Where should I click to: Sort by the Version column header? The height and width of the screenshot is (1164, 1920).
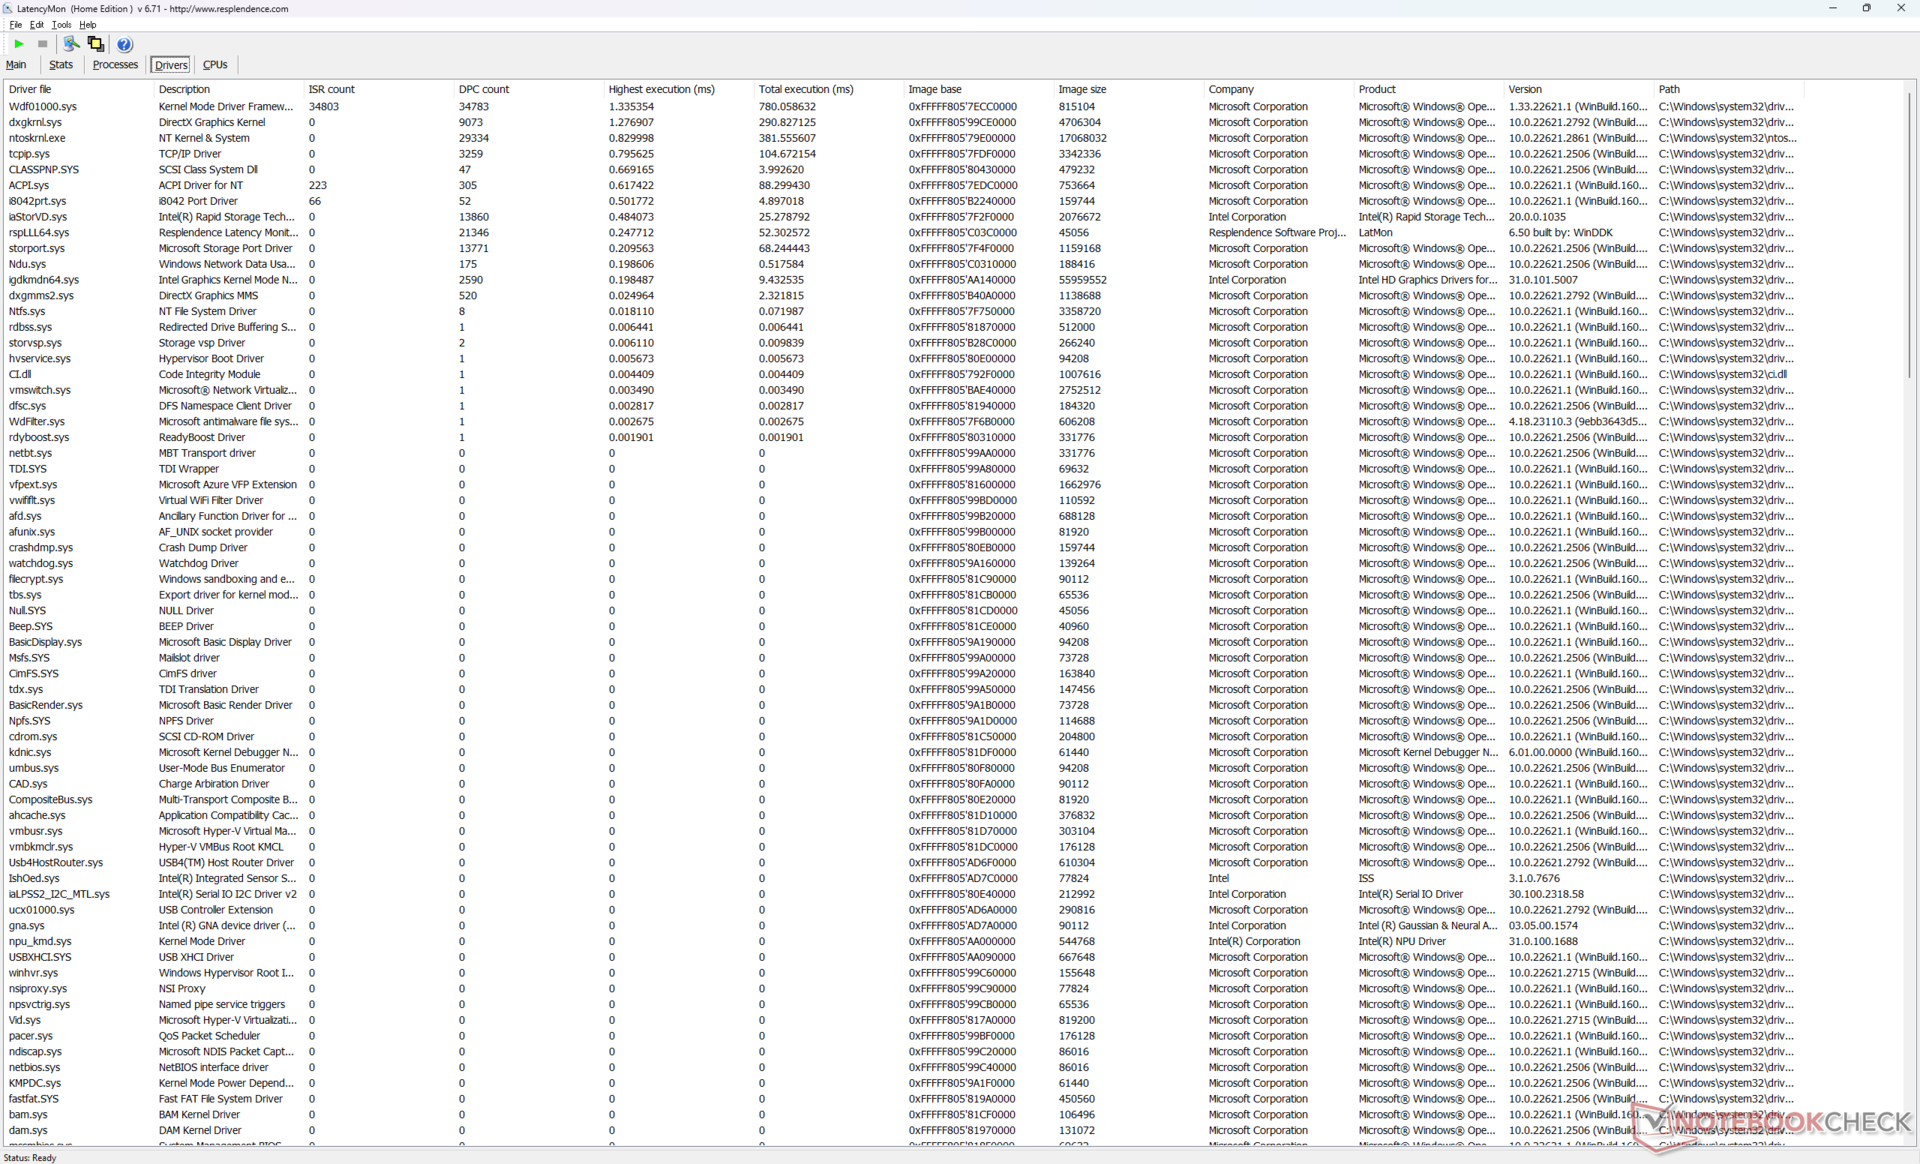(x=1578, y=89)
